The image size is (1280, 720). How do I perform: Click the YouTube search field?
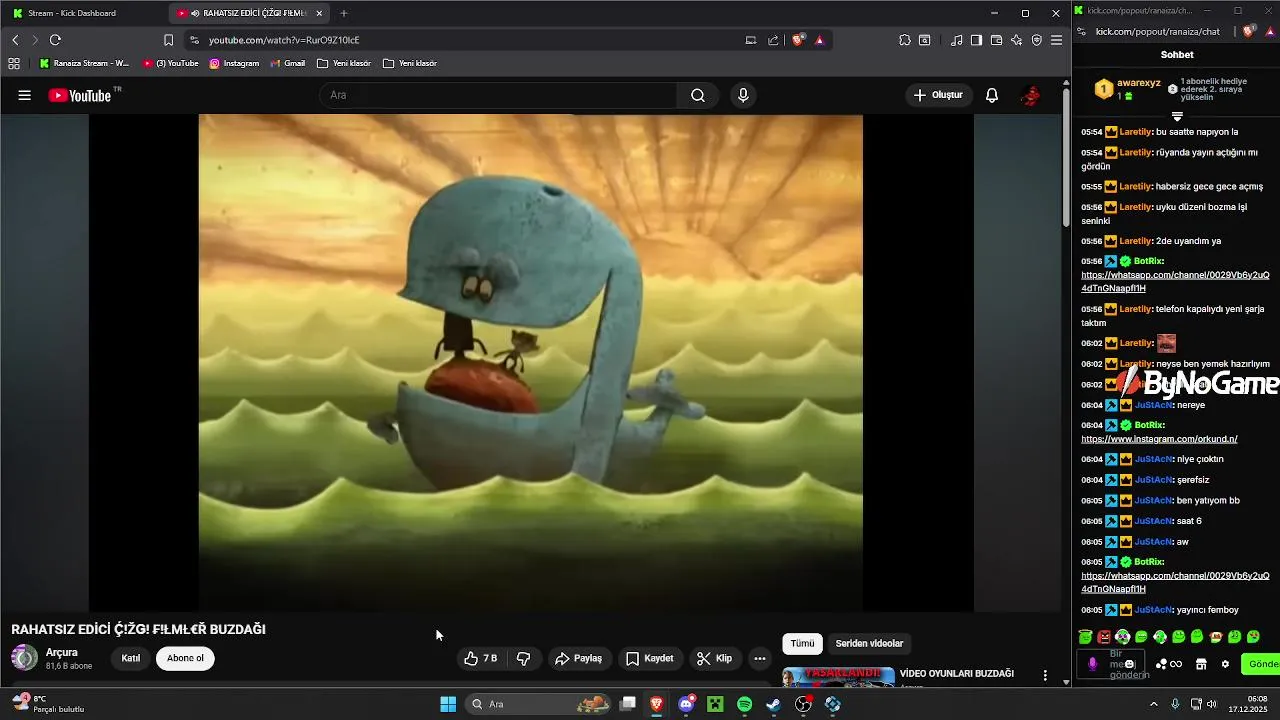pyautogui.click(x=498, y=95)
